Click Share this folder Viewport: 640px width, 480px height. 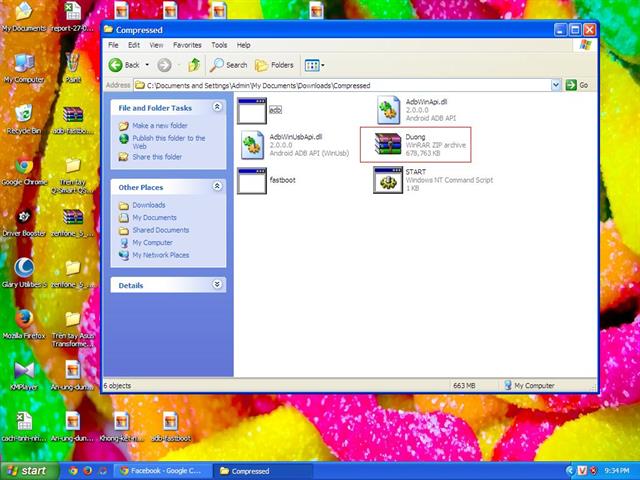point(157,156)
